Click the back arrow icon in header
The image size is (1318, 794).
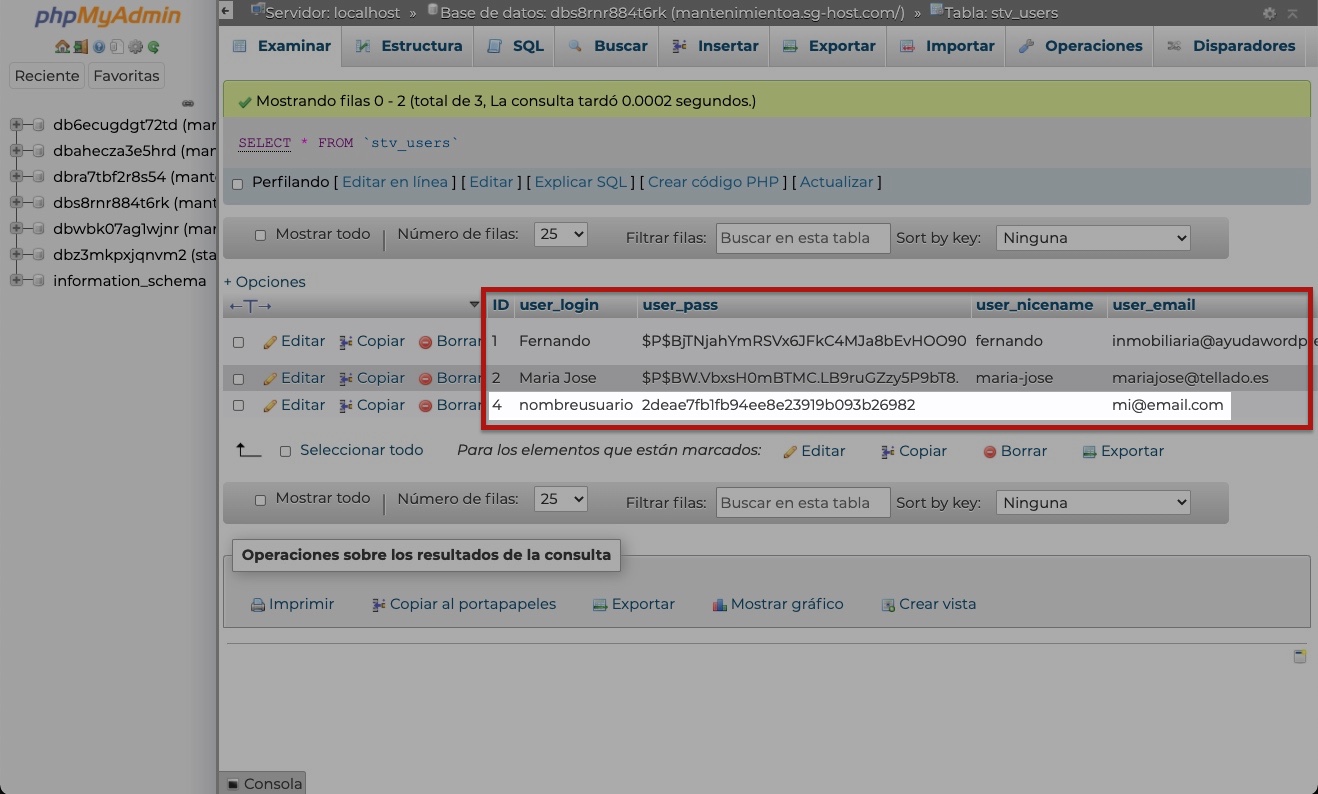225,9
